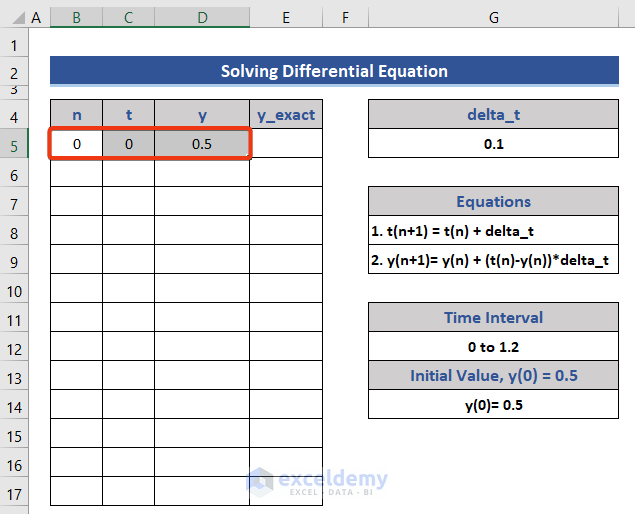The height and width of the screenshot is (514, 635).
Task: Select the 'y(0)= 0.5' cell
Action: 494,405
